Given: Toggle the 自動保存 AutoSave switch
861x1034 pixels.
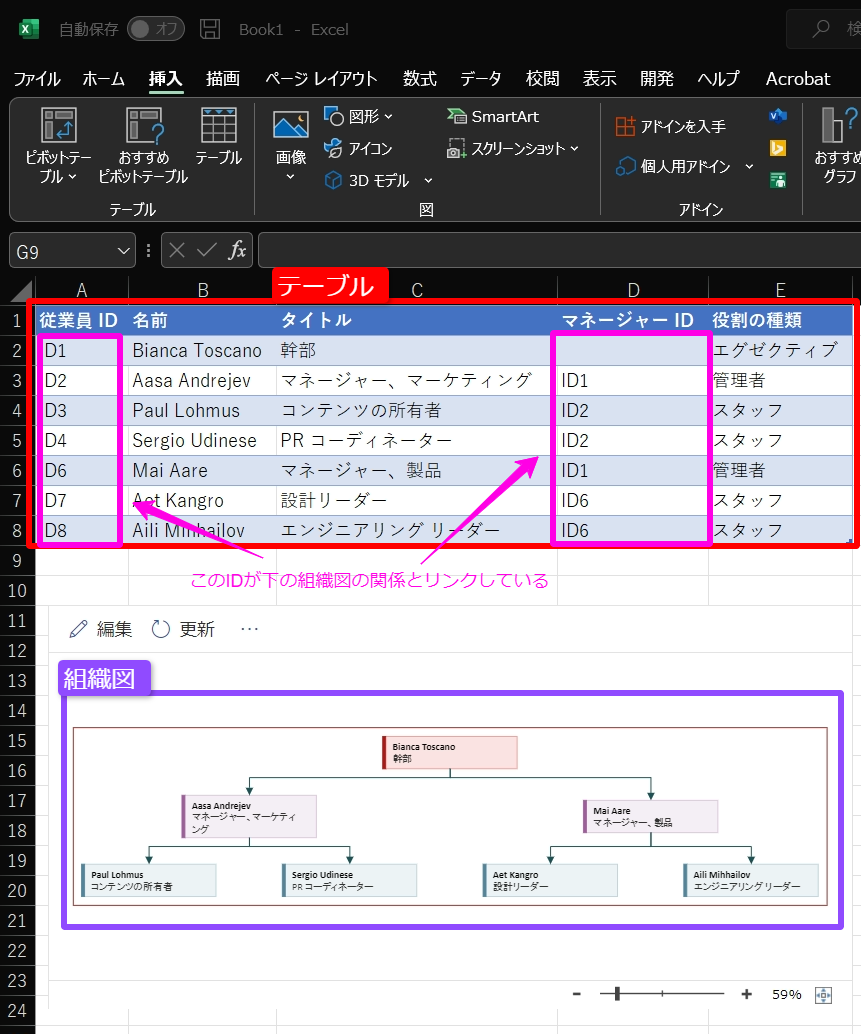Looking at the screenshot, I should [155, 29].
